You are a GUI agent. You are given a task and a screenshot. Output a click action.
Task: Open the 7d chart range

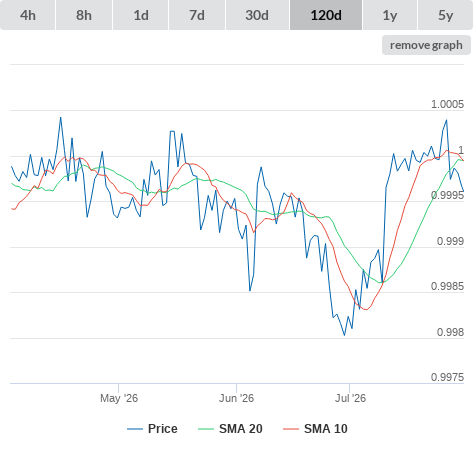pyautogui.click(x=197, y=15)
